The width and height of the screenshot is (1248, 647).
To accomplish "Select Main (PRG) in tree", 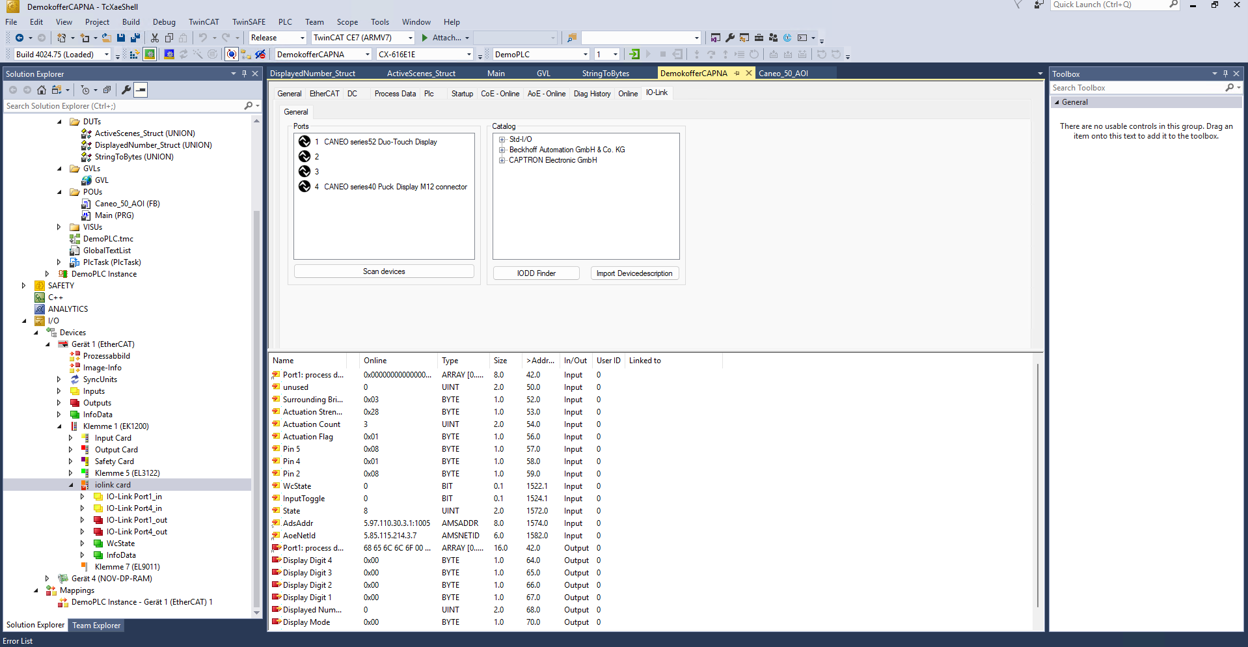I will [114, 216].
